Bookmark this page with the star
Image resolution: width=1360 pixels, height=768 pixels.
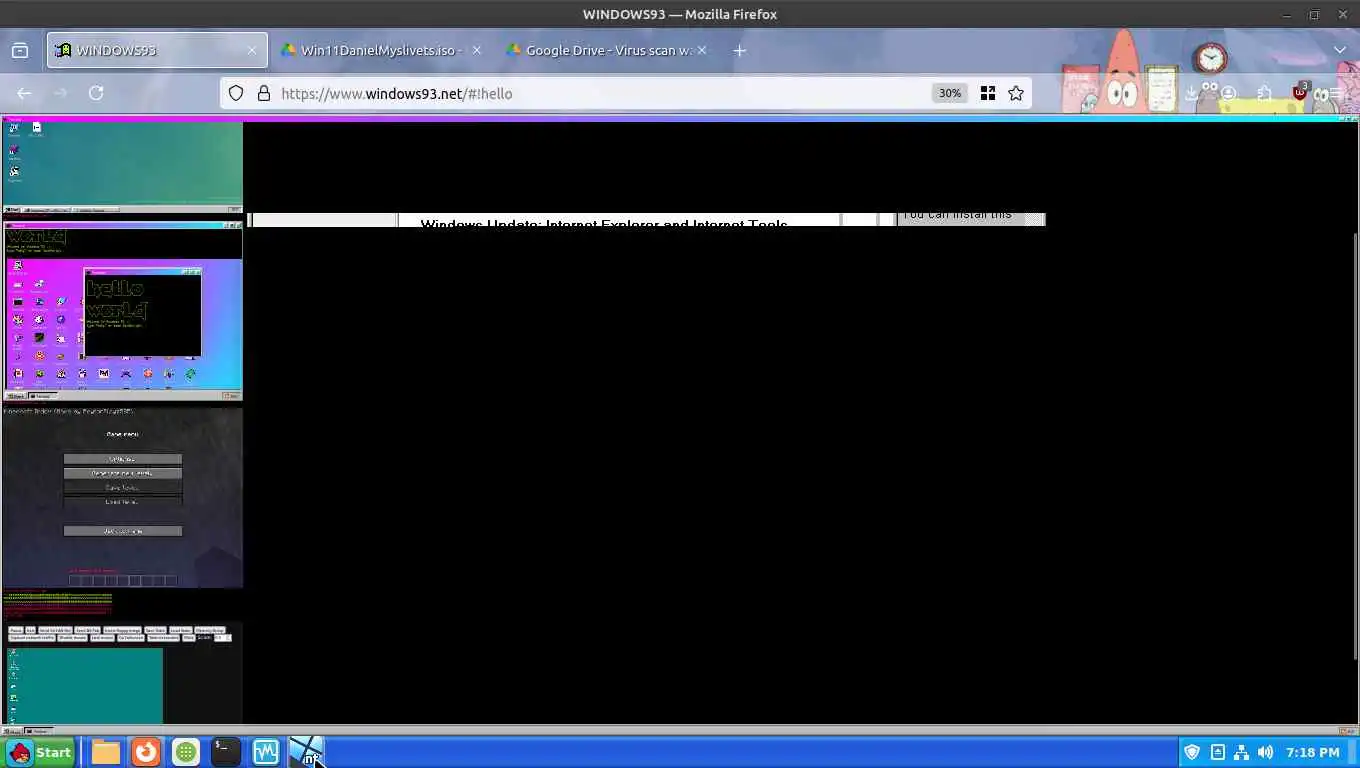(1016, 93)
